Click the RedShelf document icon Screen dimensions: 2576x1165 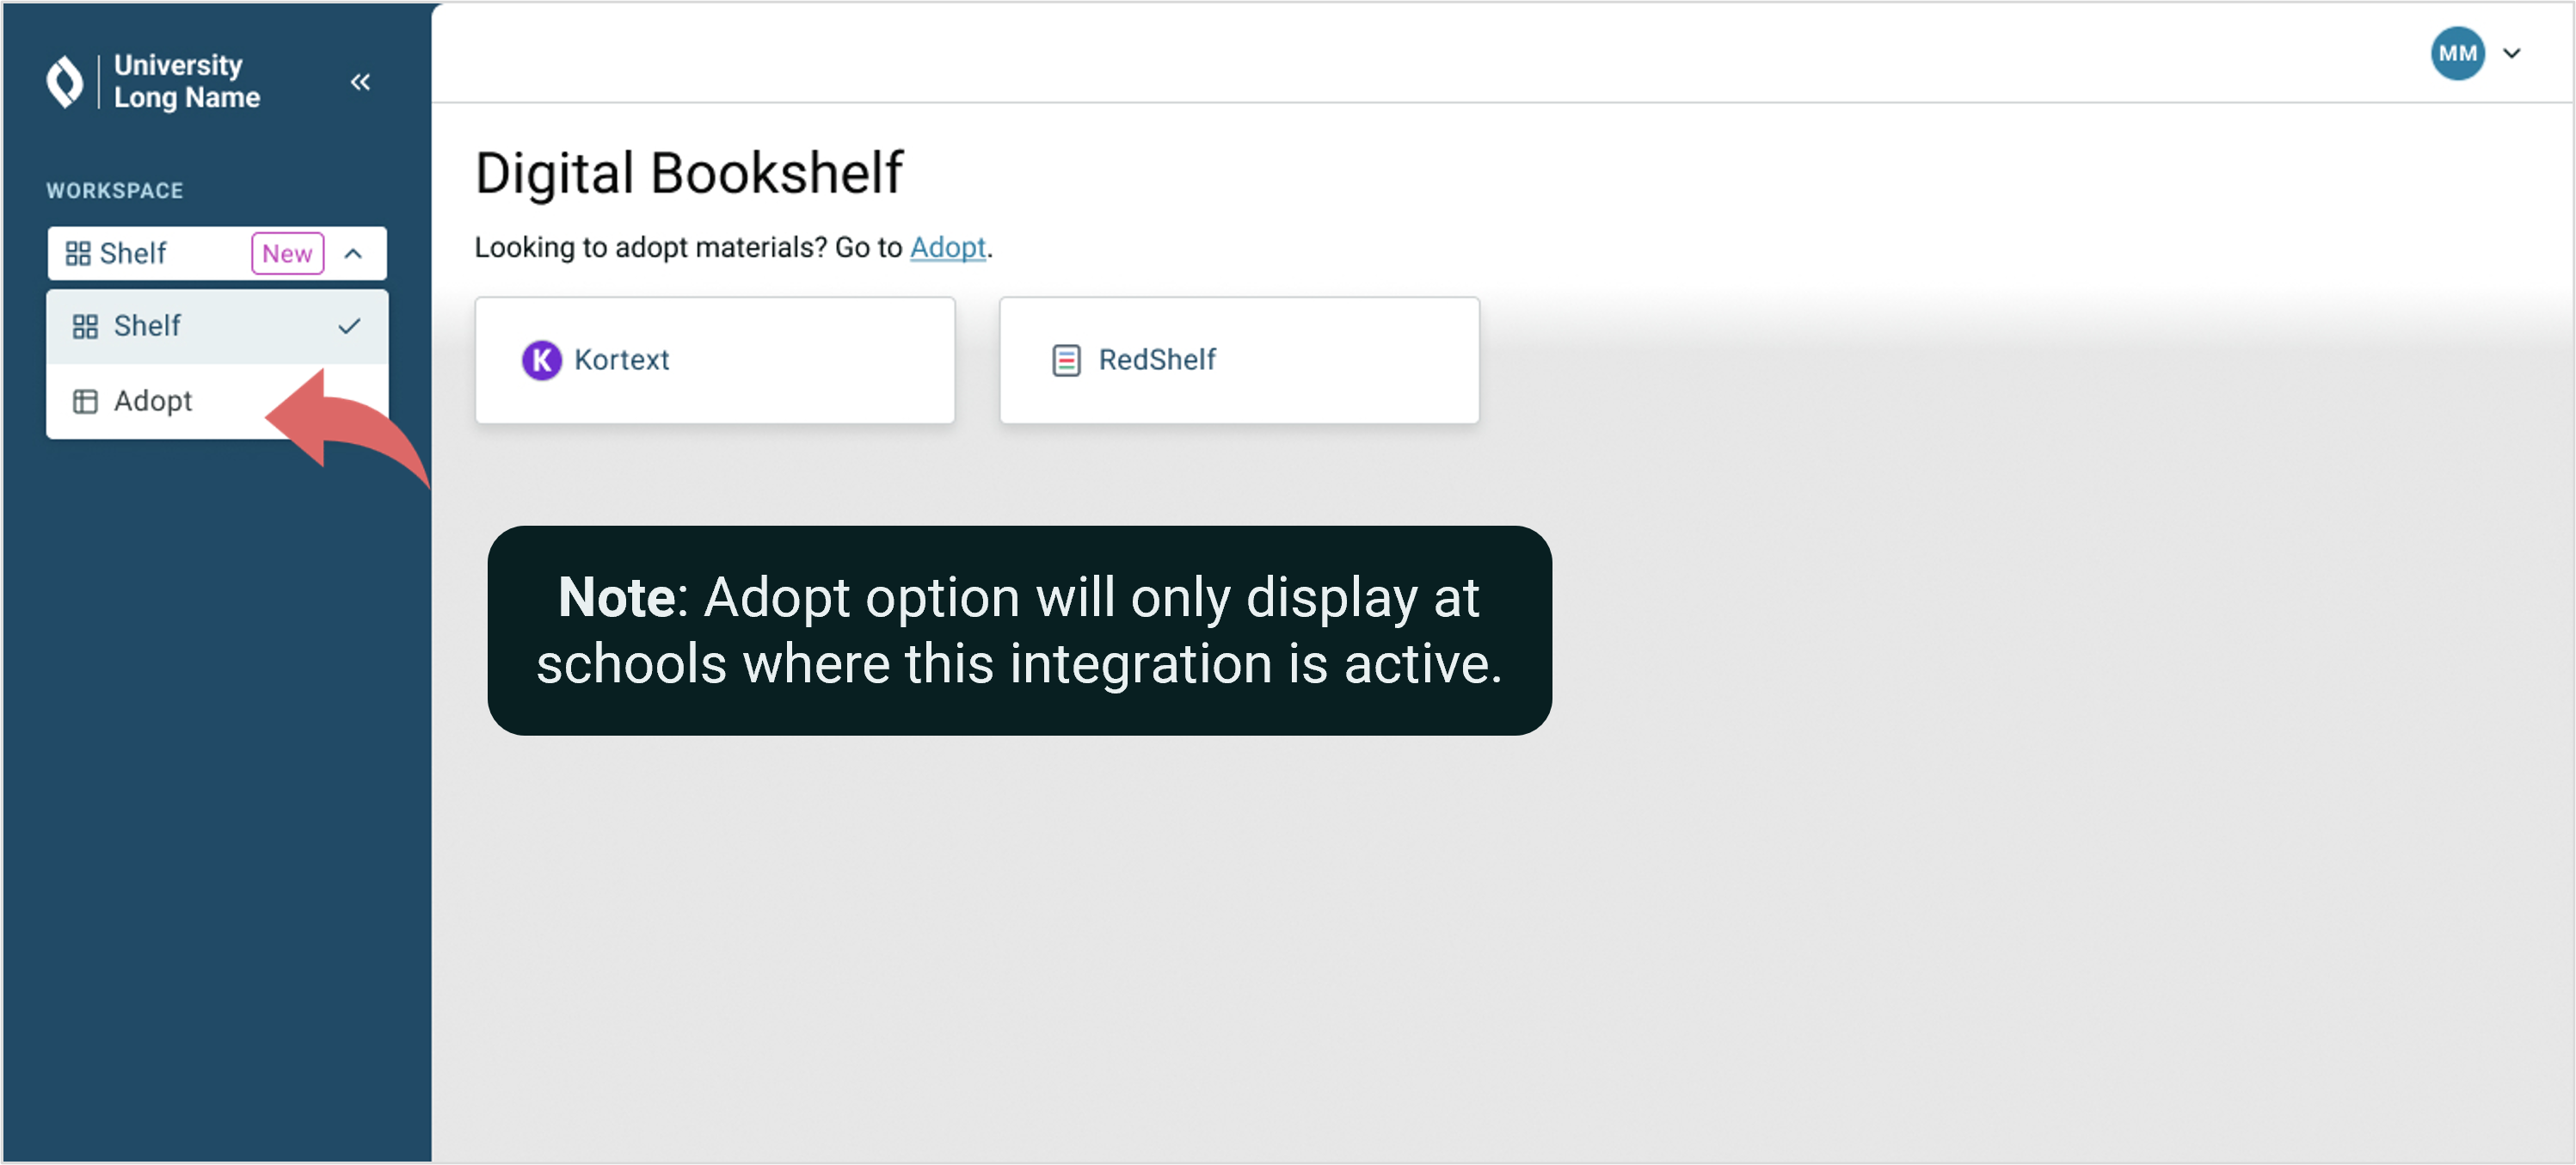[1066, 360]
